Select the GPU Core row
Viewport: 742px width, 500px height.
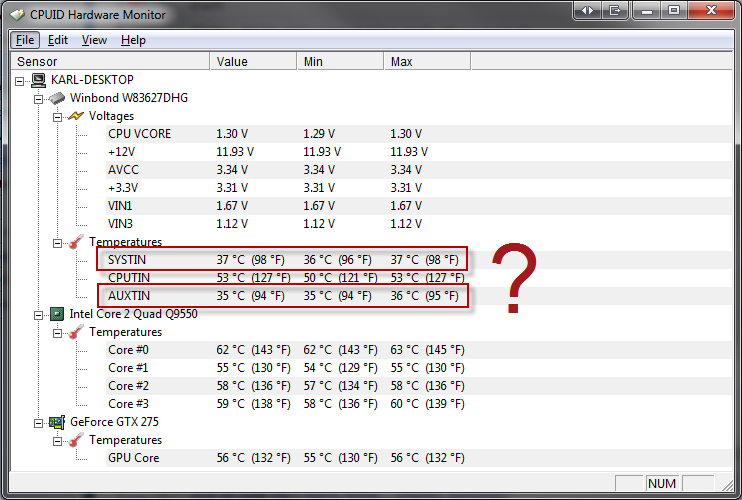(x=419, y=458)
